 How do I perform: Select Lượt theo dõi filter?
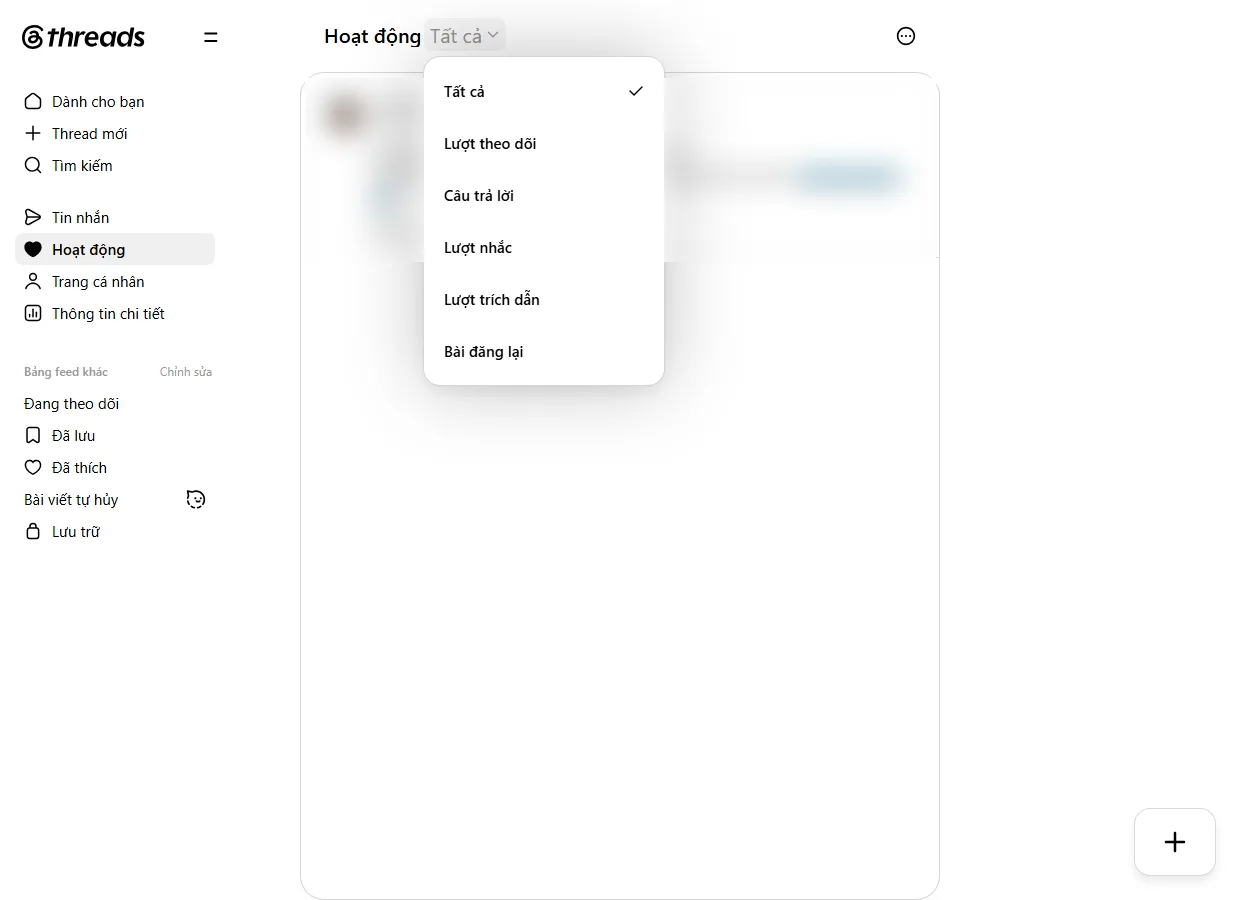544,143
